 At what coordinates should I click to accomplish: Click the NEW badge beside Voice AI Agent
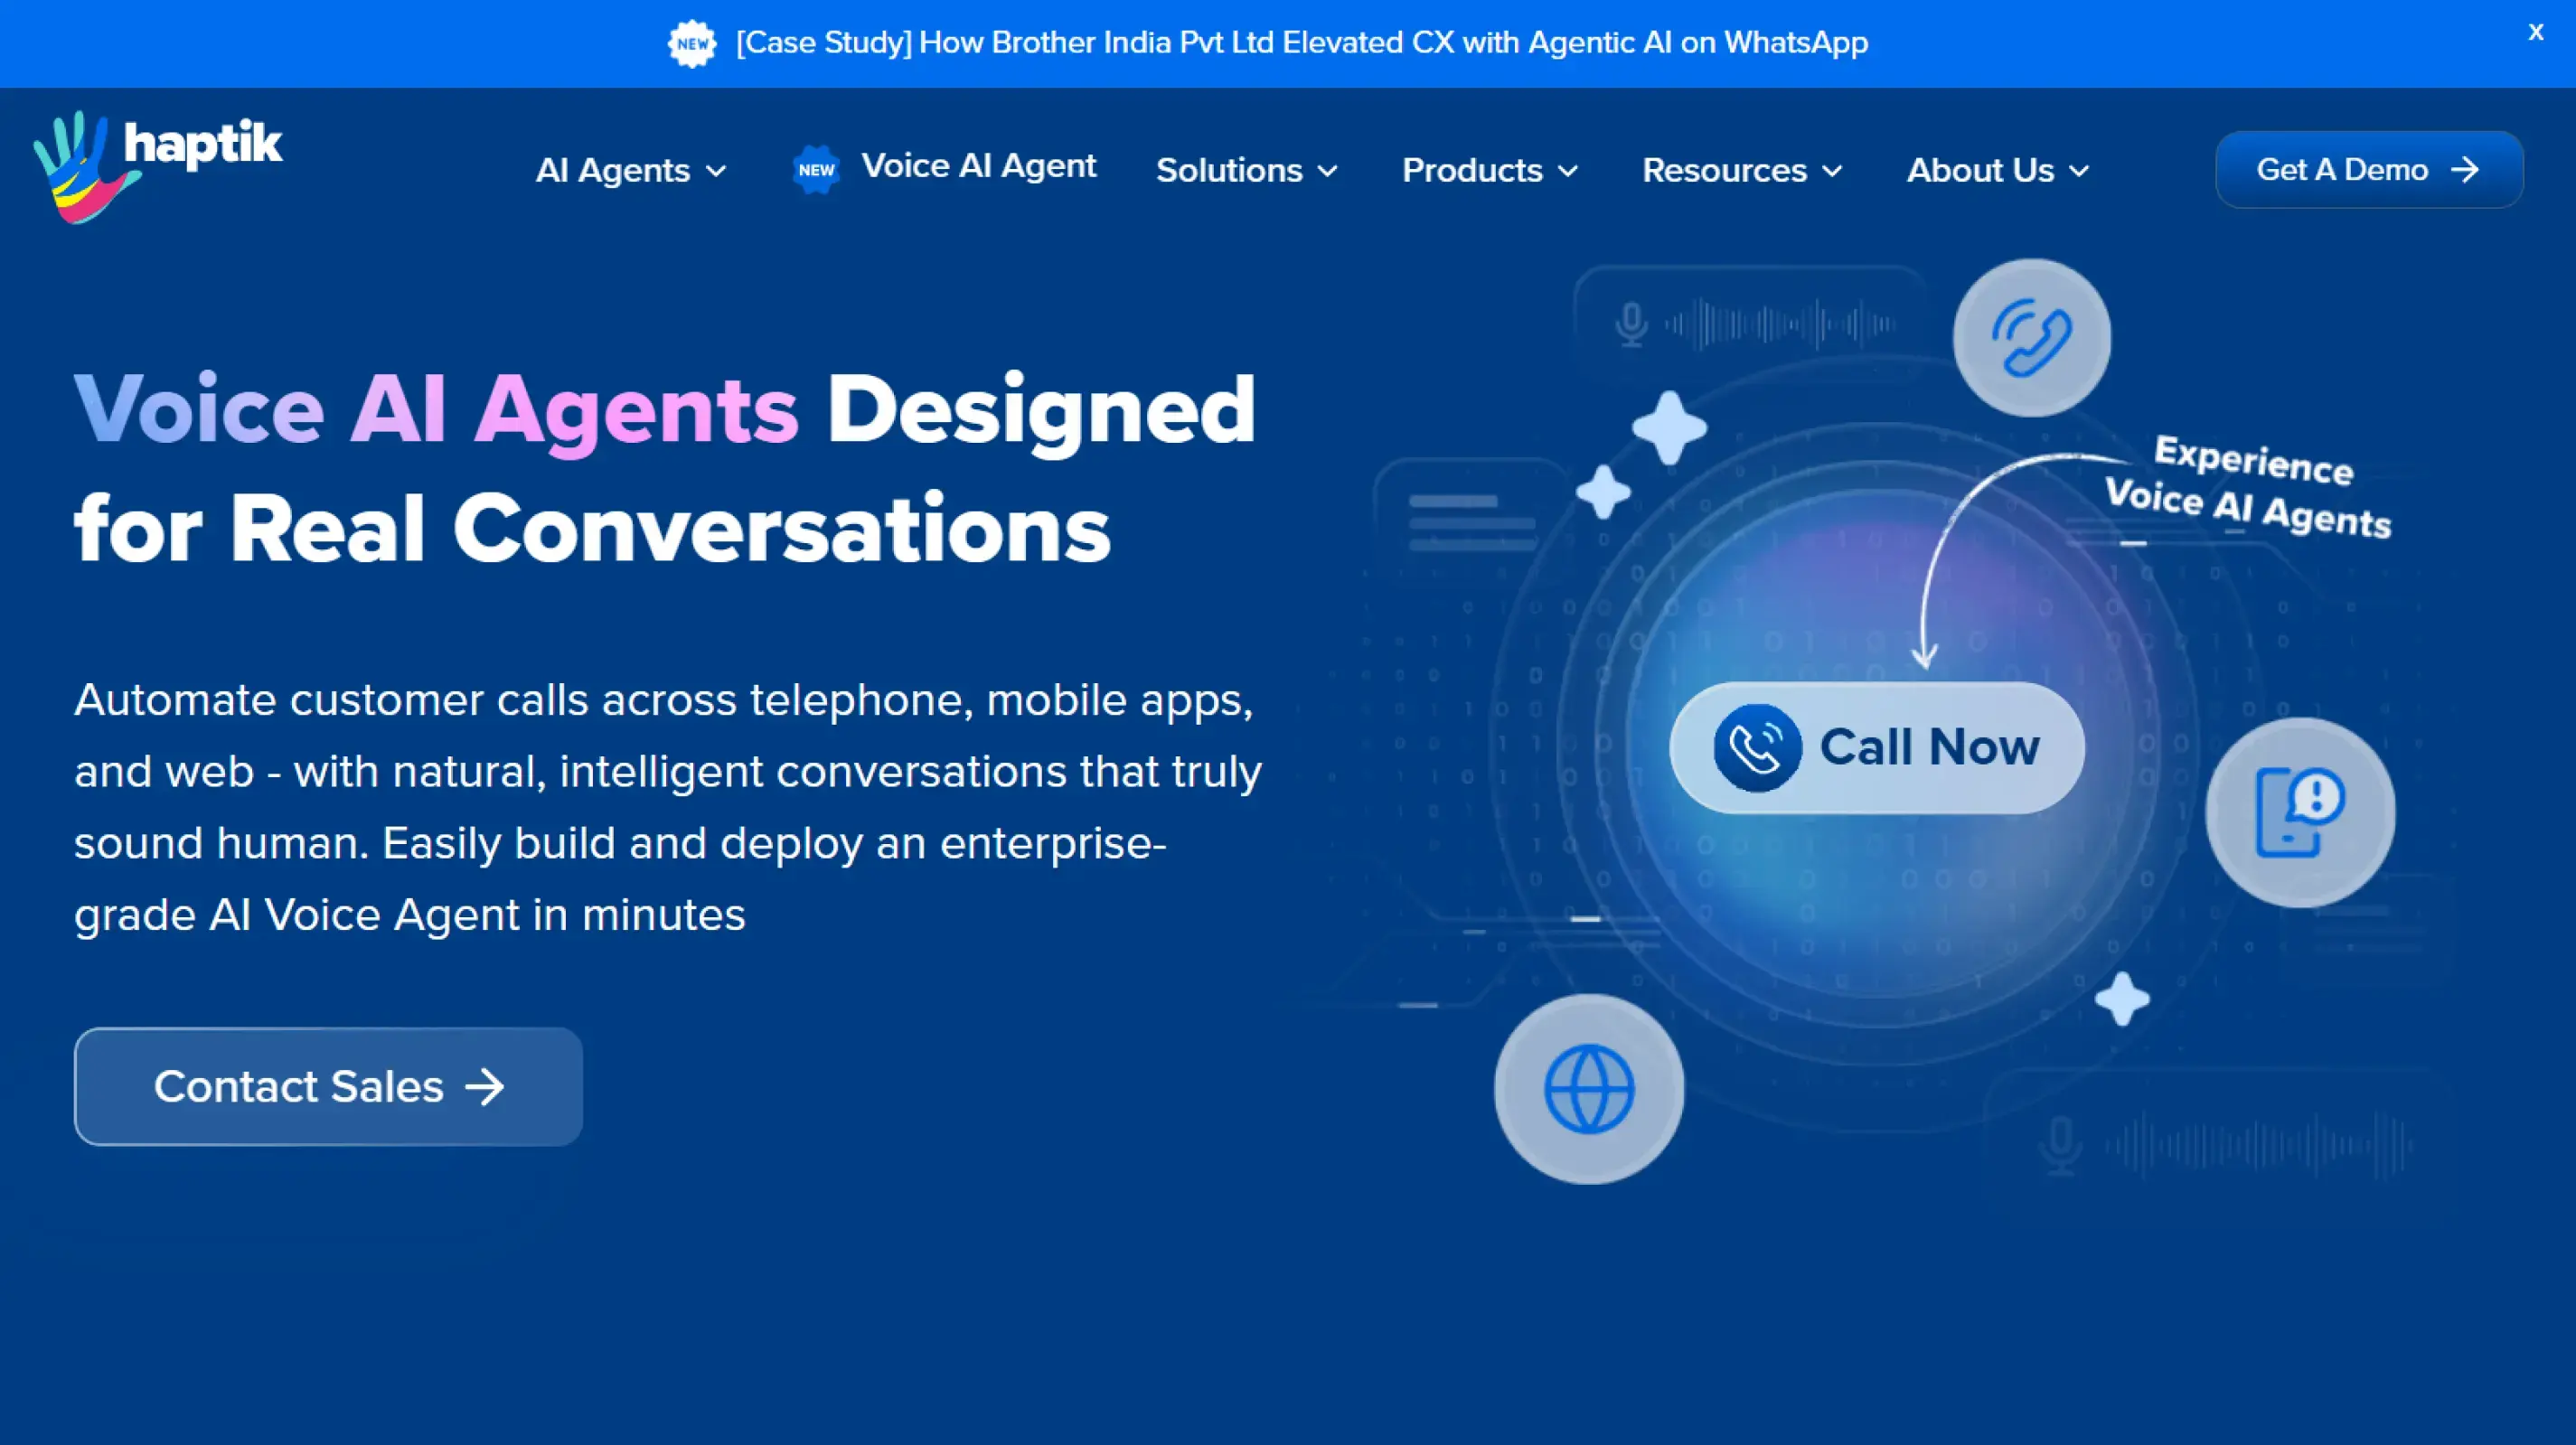tap(816, 170)
